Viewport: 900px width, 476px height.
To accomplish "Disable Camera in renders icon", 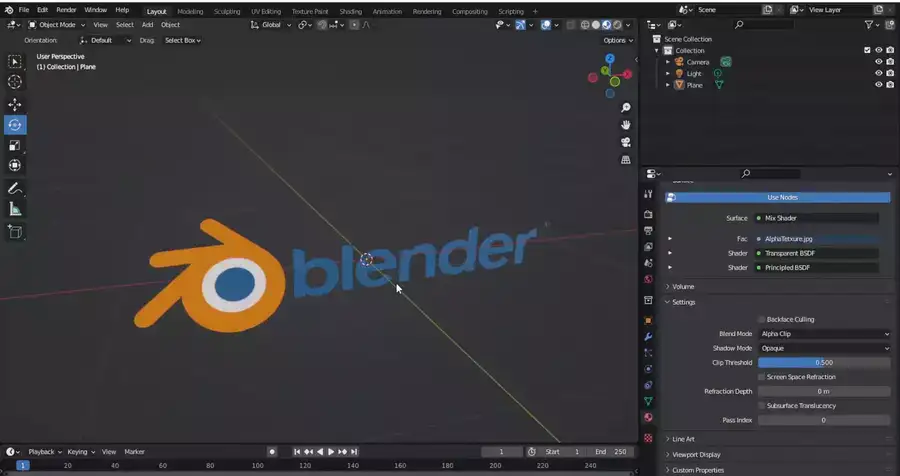I will tap(890, 62).
